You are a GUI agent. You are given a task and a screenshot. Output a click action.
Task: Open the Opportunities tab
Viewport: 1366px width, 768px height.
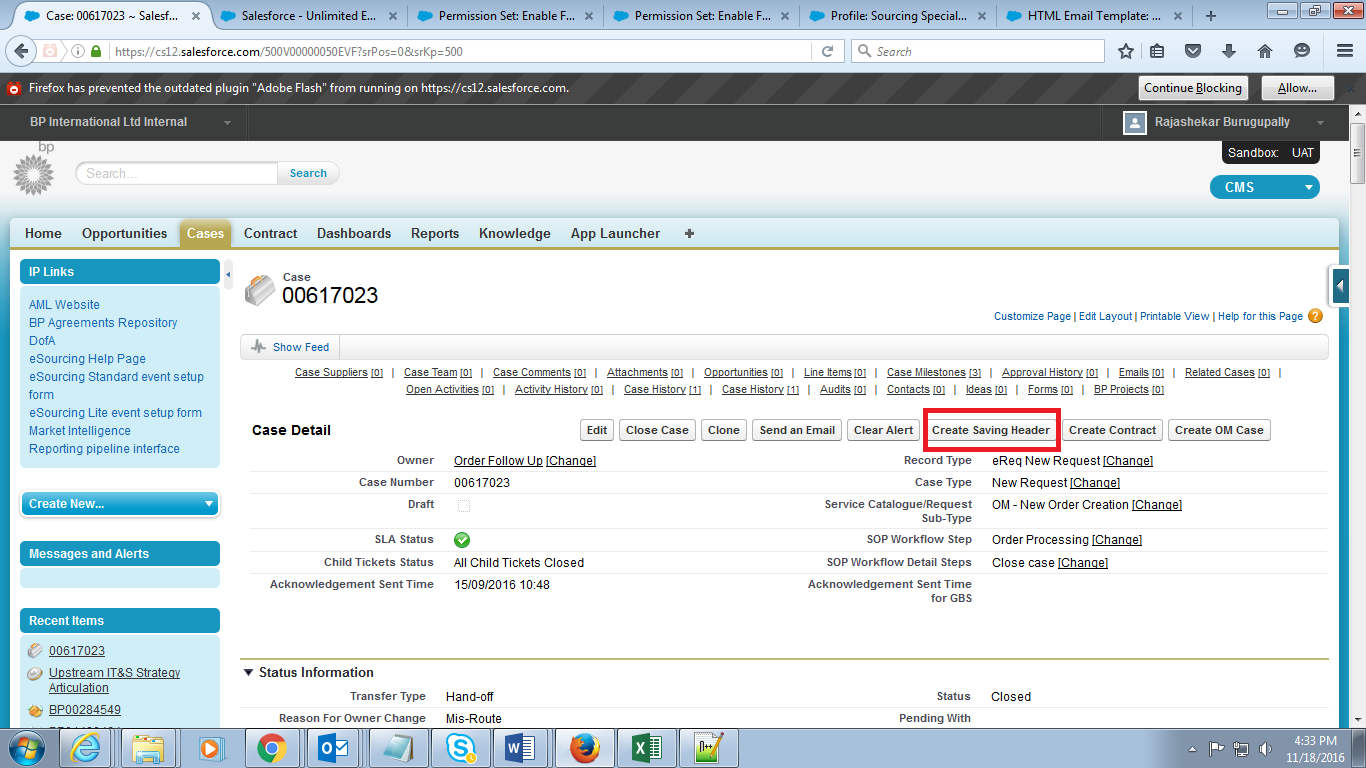[x=124, y=233]
